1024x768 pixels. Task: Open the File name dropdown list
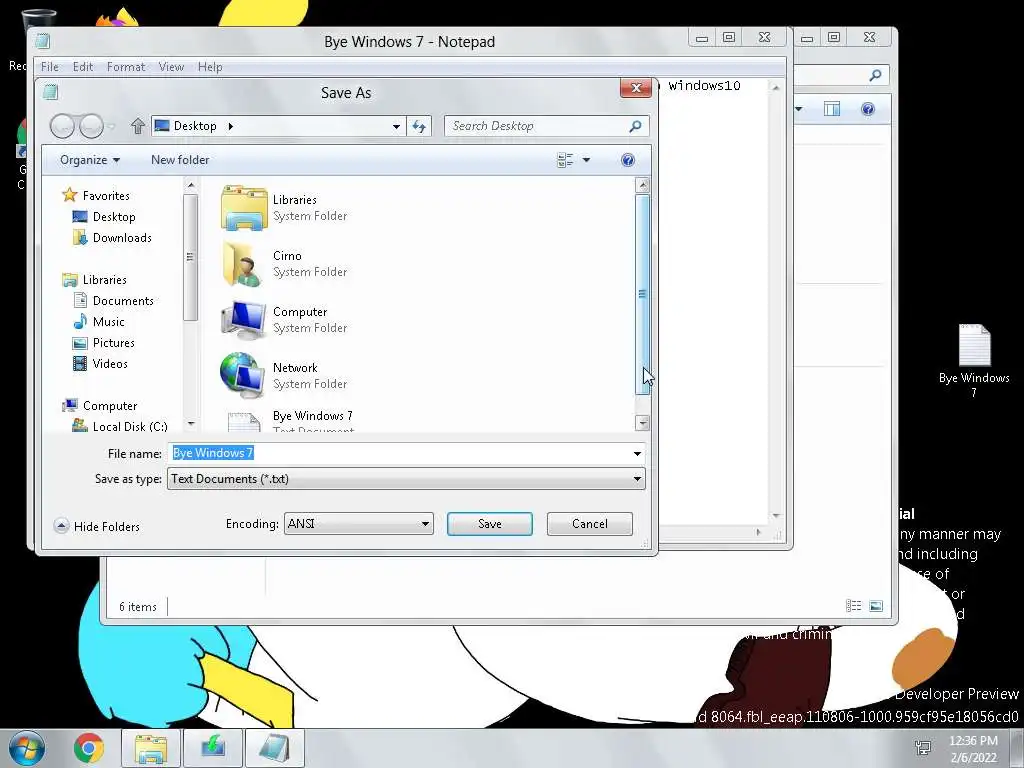637,453
